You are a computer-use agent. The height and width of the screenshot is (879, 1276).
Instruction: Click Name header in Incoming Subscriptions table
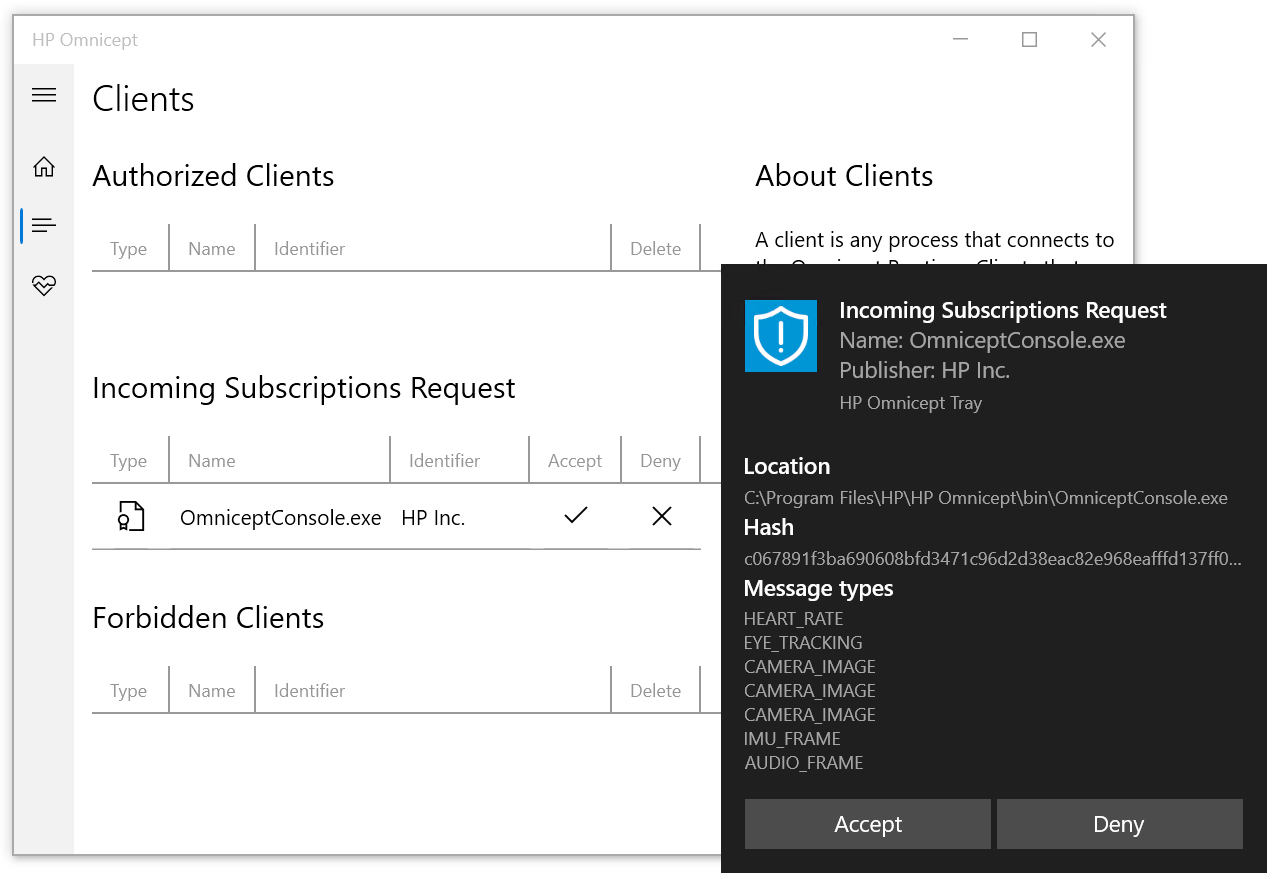point(212,461)
